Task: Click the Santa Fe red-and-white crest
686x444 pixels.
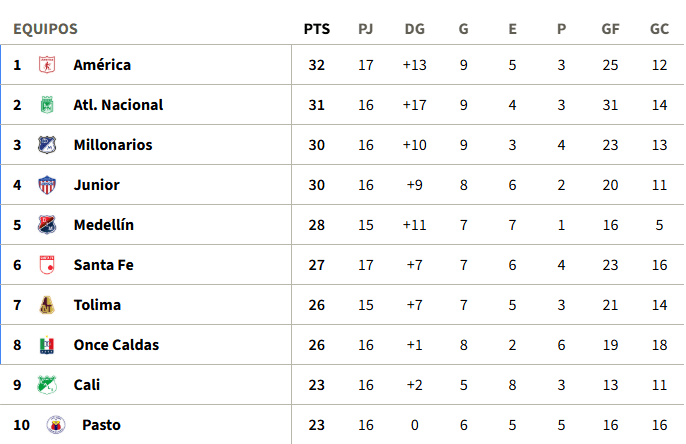Action: [47, 265]
